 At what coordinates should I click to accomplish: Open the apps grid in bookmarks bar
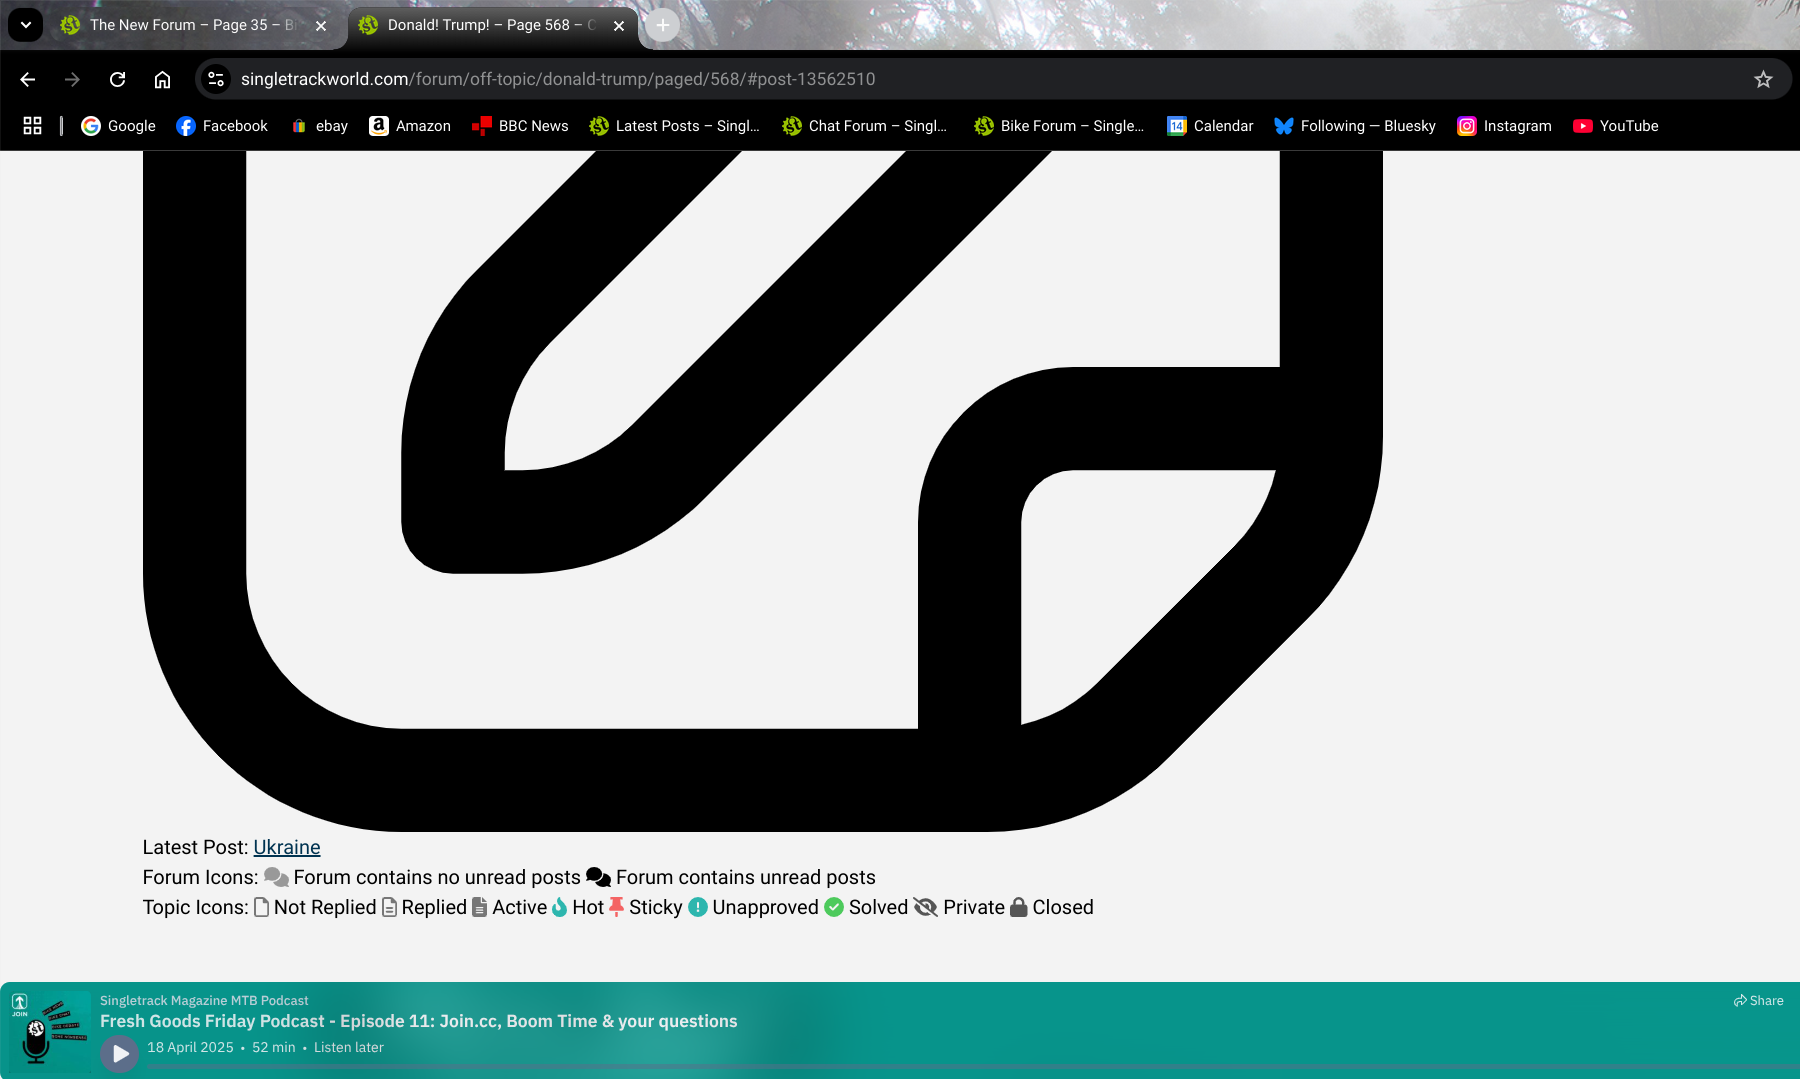32,126
